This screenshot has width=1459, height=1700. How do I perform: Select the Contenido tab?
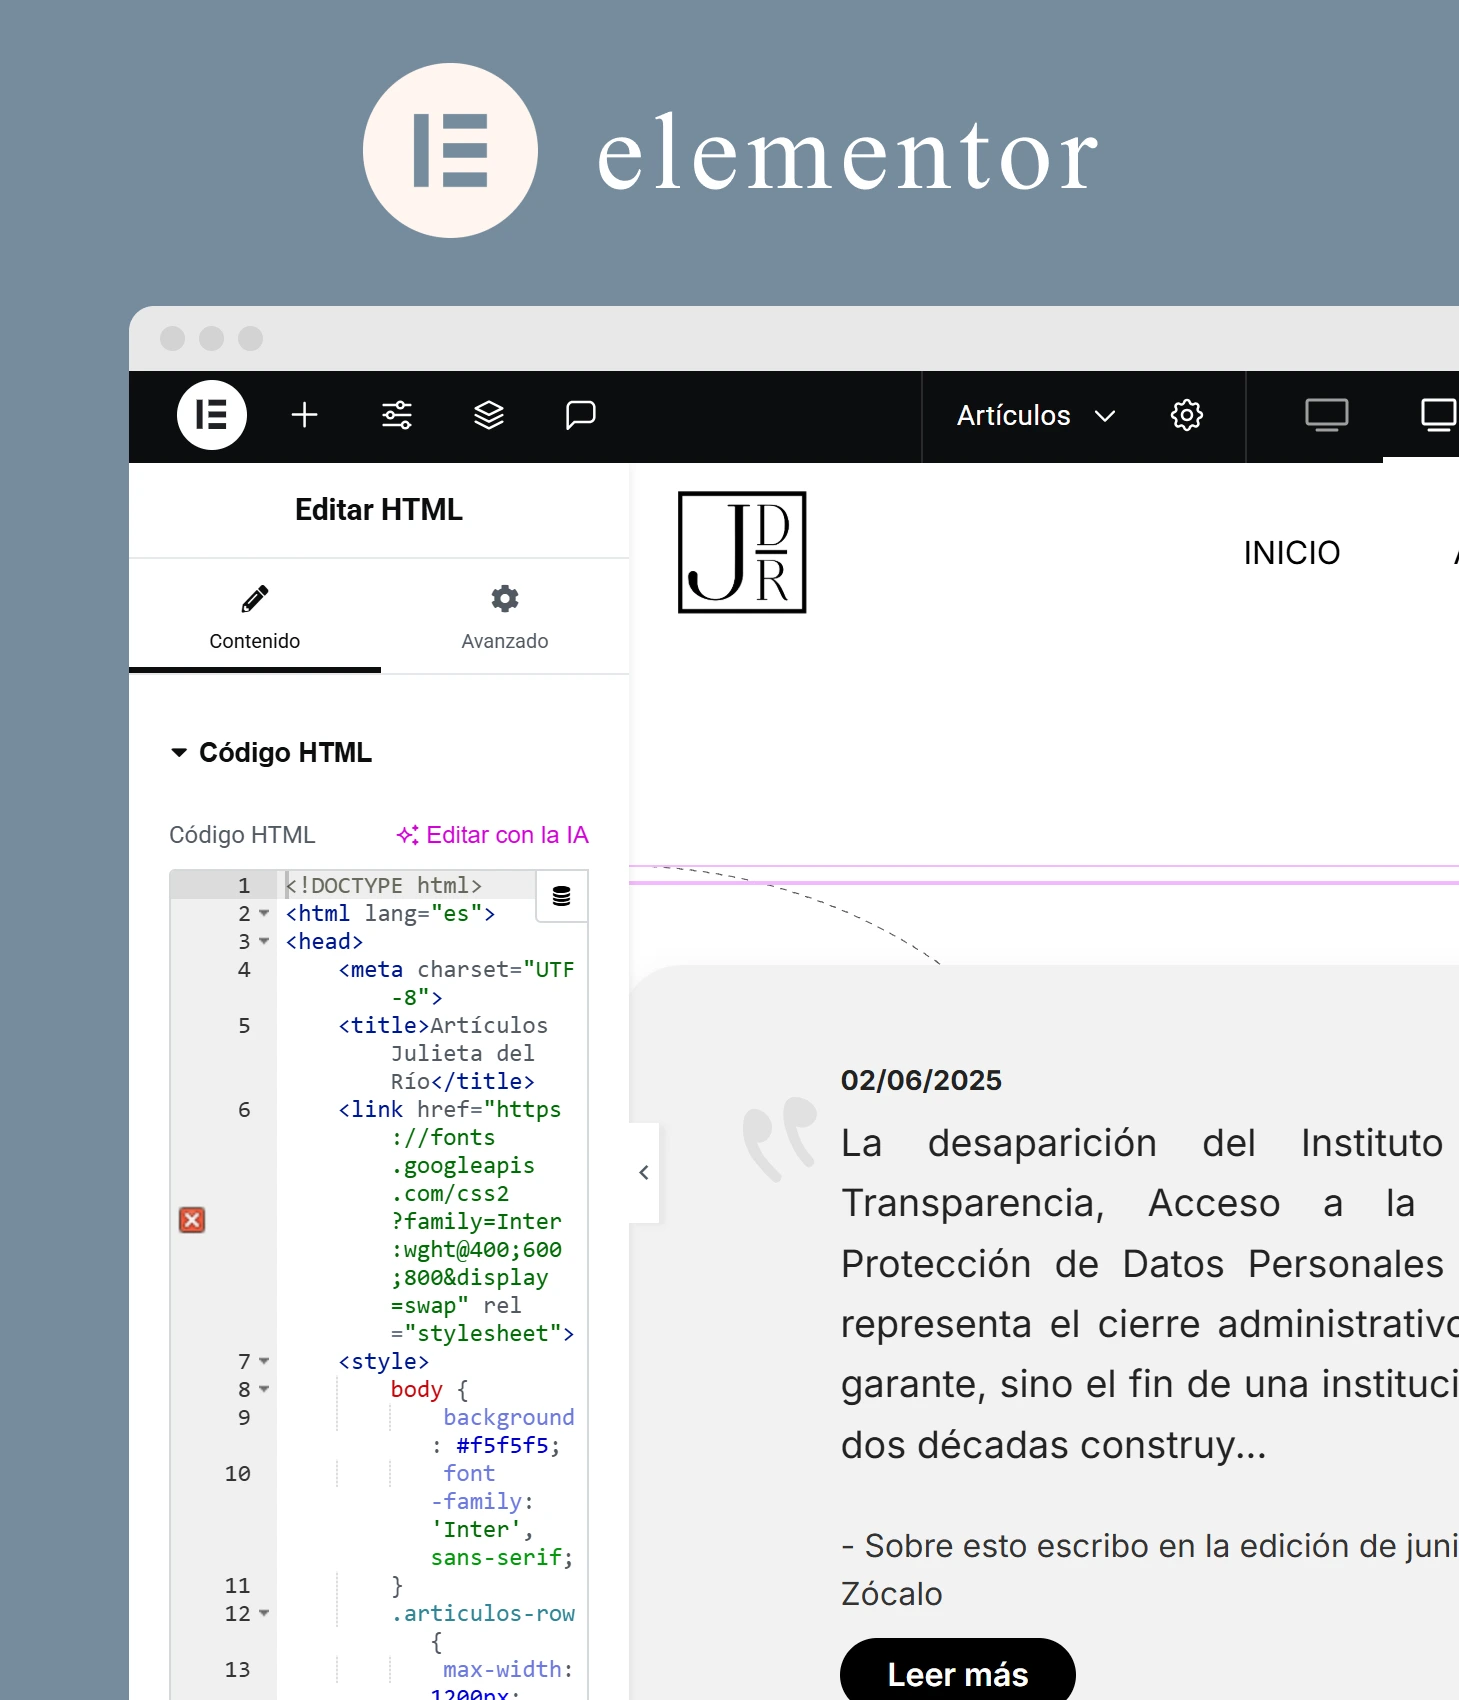pyautogui.click(x=255, y=617)
